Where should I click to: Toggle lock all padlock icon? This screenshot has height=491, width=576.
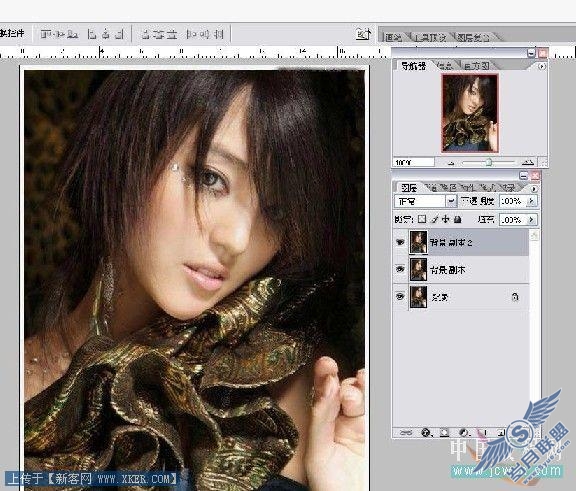point(457,219)
